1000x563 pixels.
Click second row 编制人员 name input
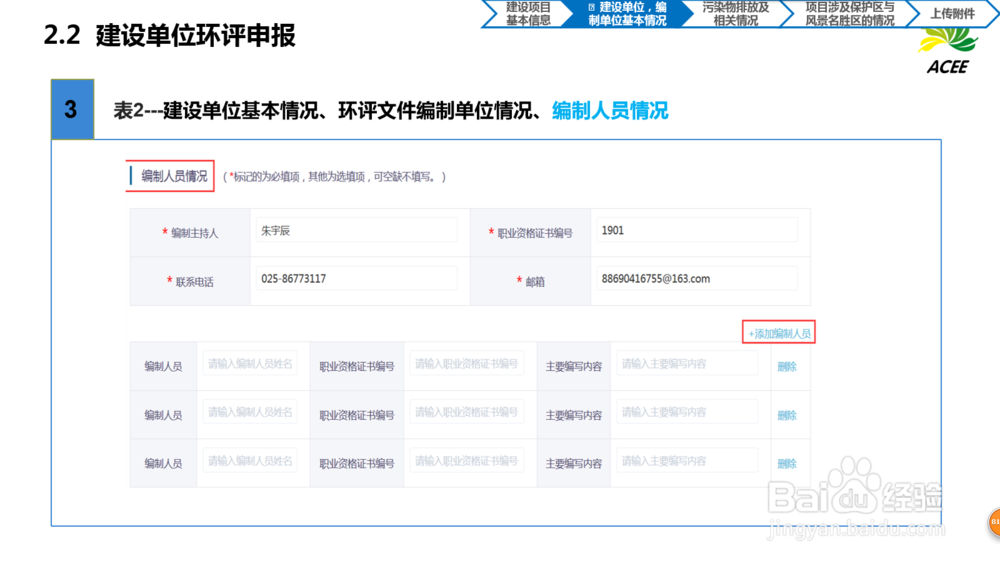(250, 412)
